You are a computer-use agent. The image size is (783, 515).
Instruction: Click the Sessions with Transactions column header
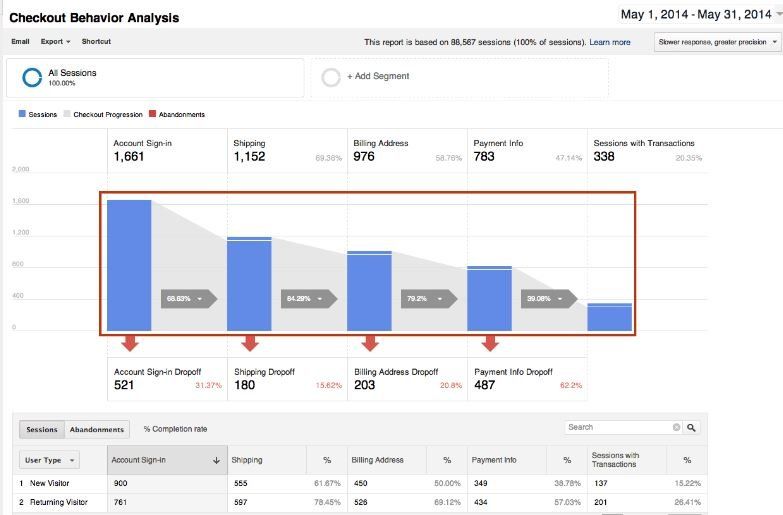(627, 460)
